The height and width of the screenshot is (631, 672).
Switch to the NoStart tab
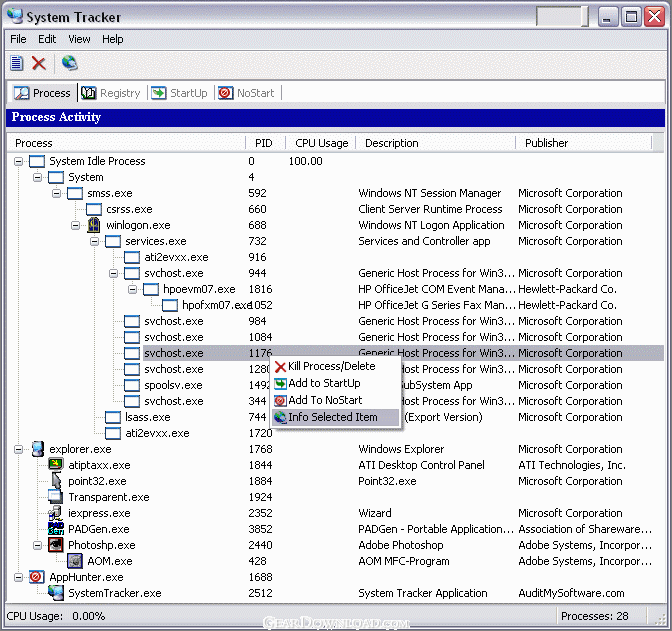(x=246, y=93)
